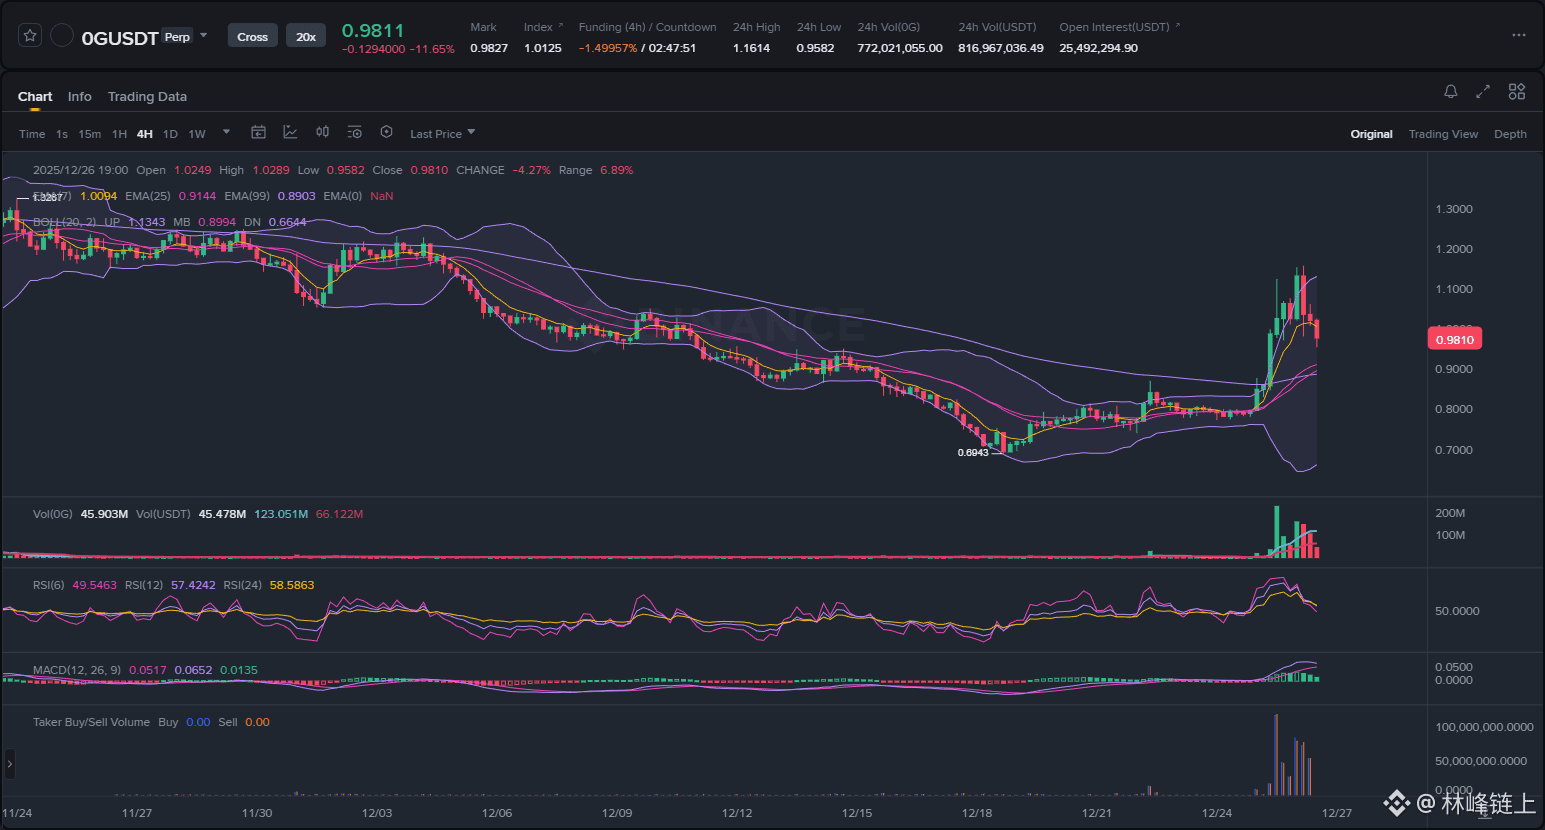Click the Vol(0G) volume indicator label

click(53, 514)
